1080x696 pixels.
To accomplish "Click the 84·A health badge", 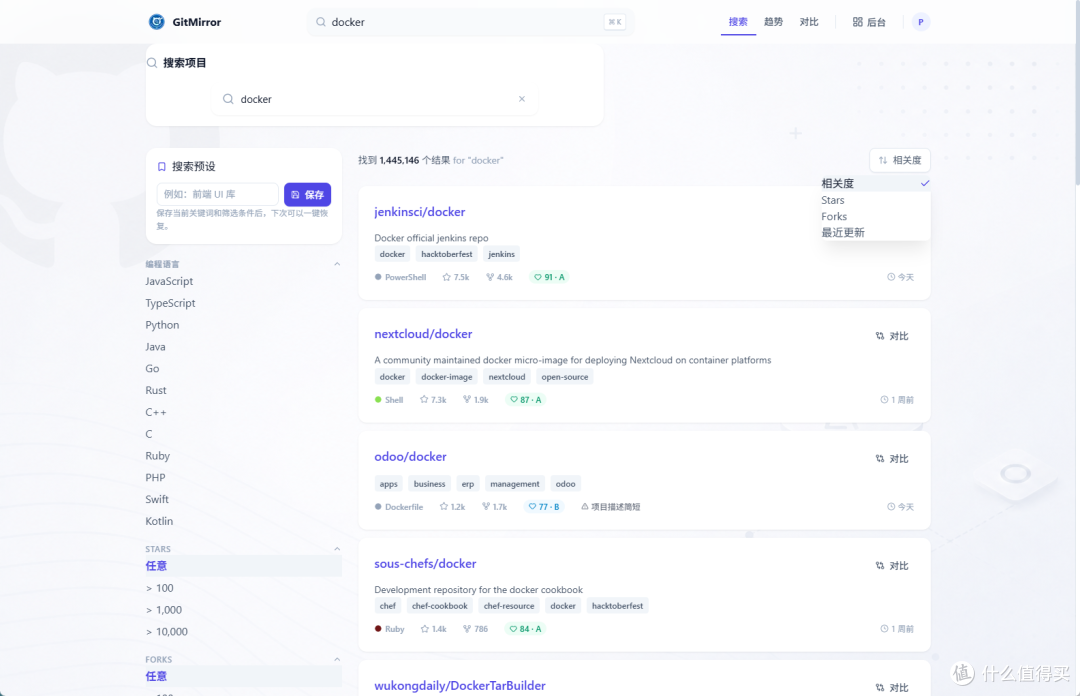I will point(525,629).
